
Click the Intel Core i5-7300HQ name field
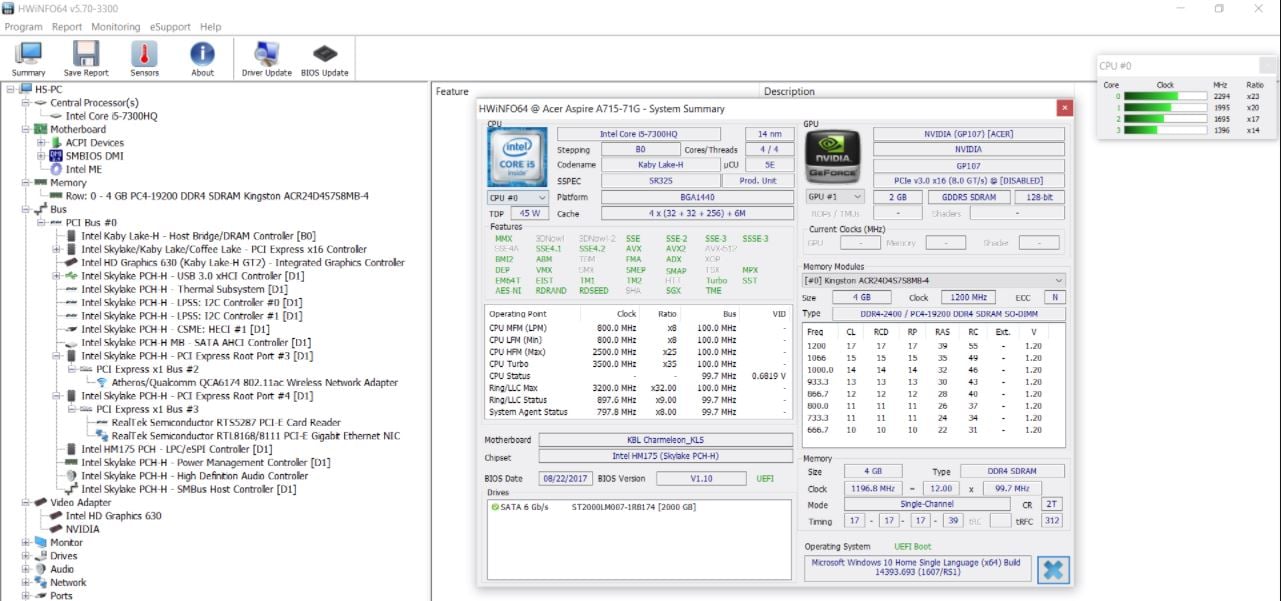(x=638, y=134)
